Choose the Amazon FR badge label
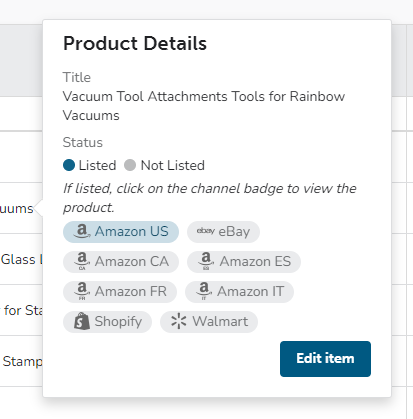This screenshot has height=419, width=413. point(131,291)
